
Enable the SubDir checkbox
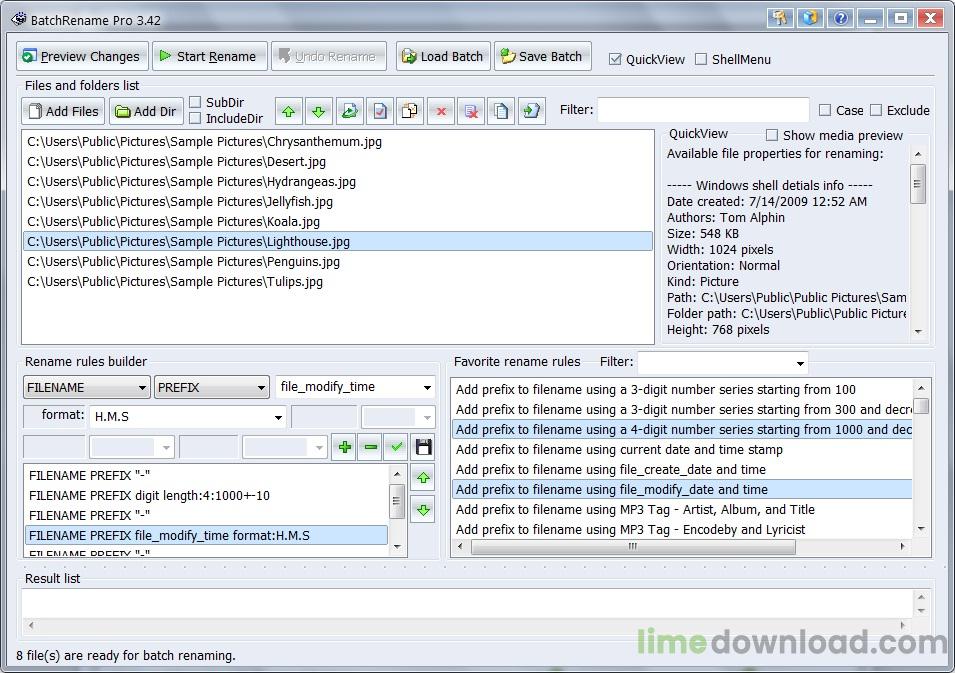click(x=196, y=102)
